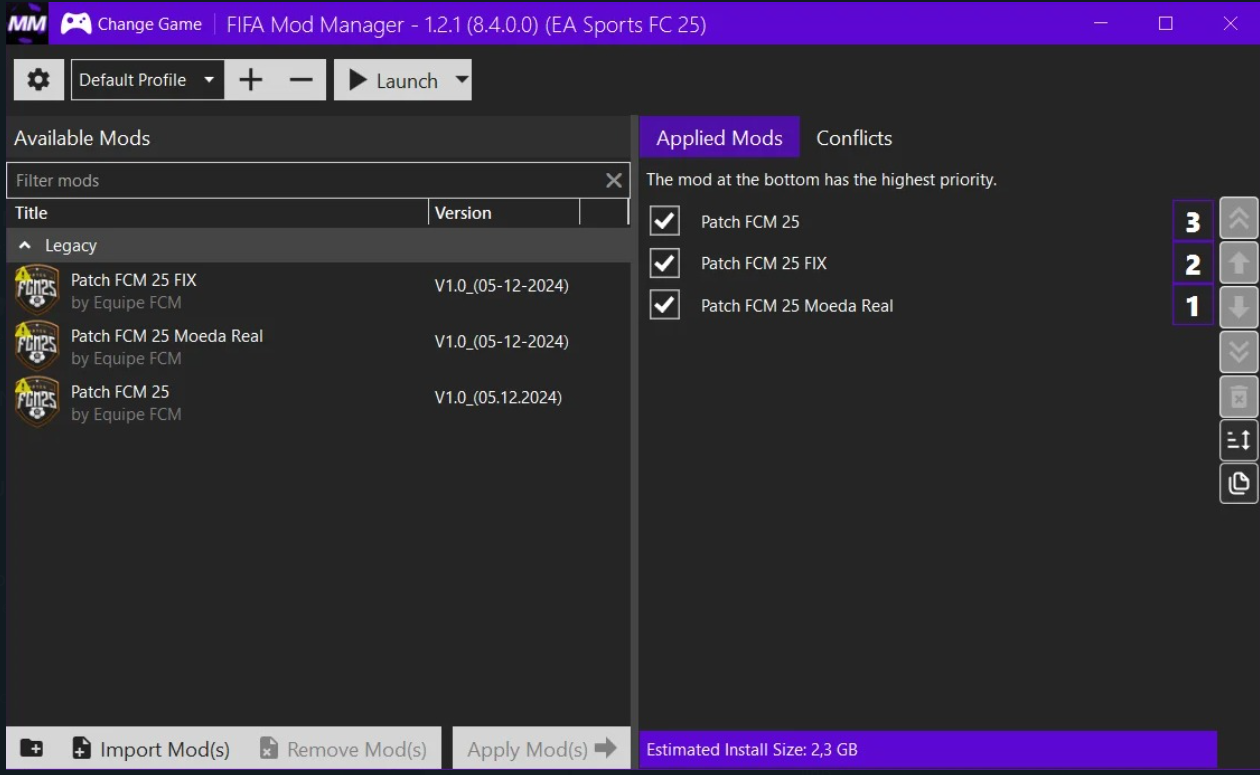Remove profile using the minus icon
The height and width of the screenshot is (775, 1260).
coord(301,80)
